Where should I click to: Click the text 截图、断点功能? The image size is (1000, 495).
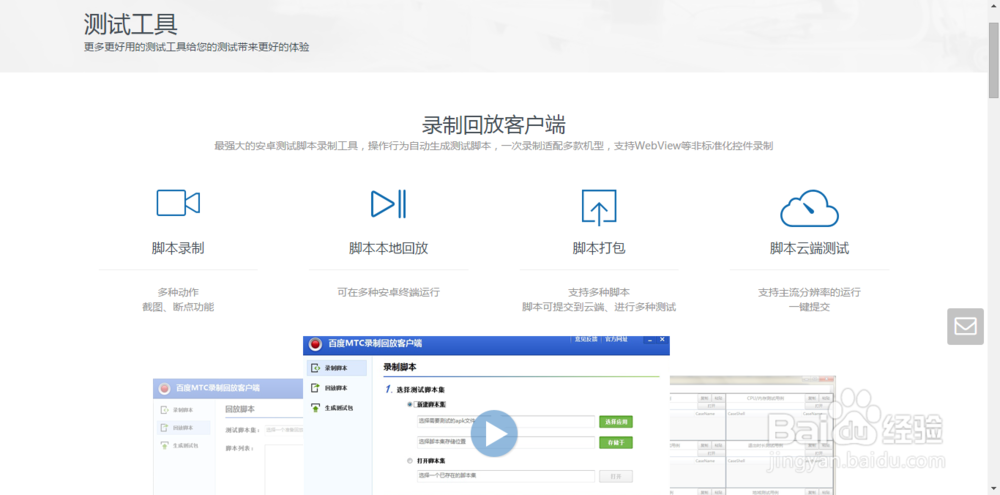[x=178, y=307]
